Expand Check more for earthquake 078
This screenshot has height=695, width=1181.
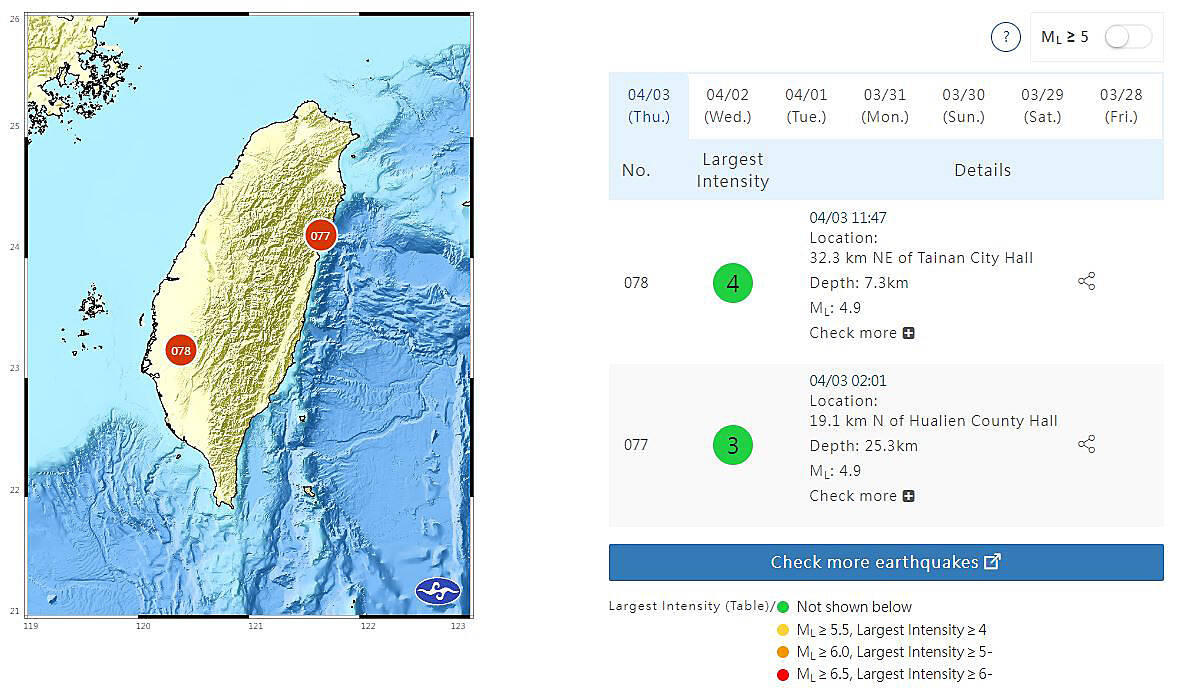[x=861, y=333]
